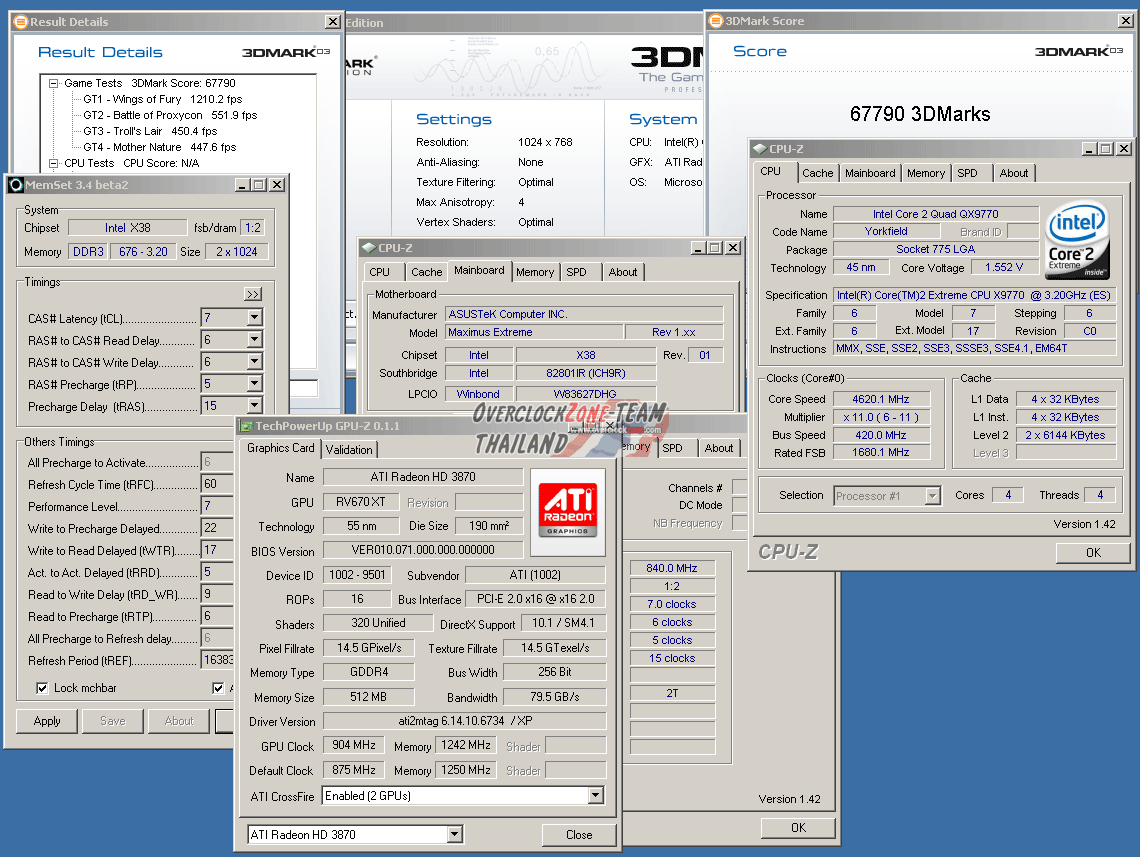The width and height of the screenshot is (1140, 857).
Task: Click Apply in MemSet
Action: pos(47,721)
